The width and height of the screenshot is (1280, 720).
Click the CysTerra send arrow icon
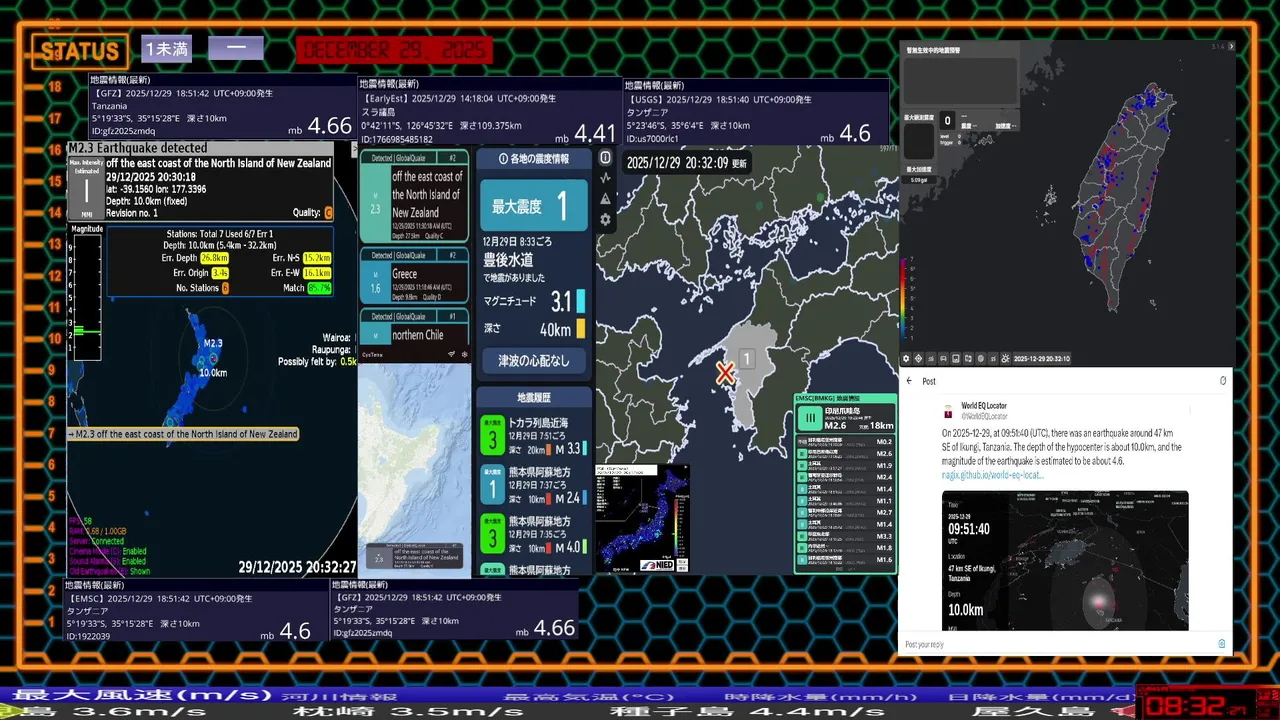(x=451, y=354)
